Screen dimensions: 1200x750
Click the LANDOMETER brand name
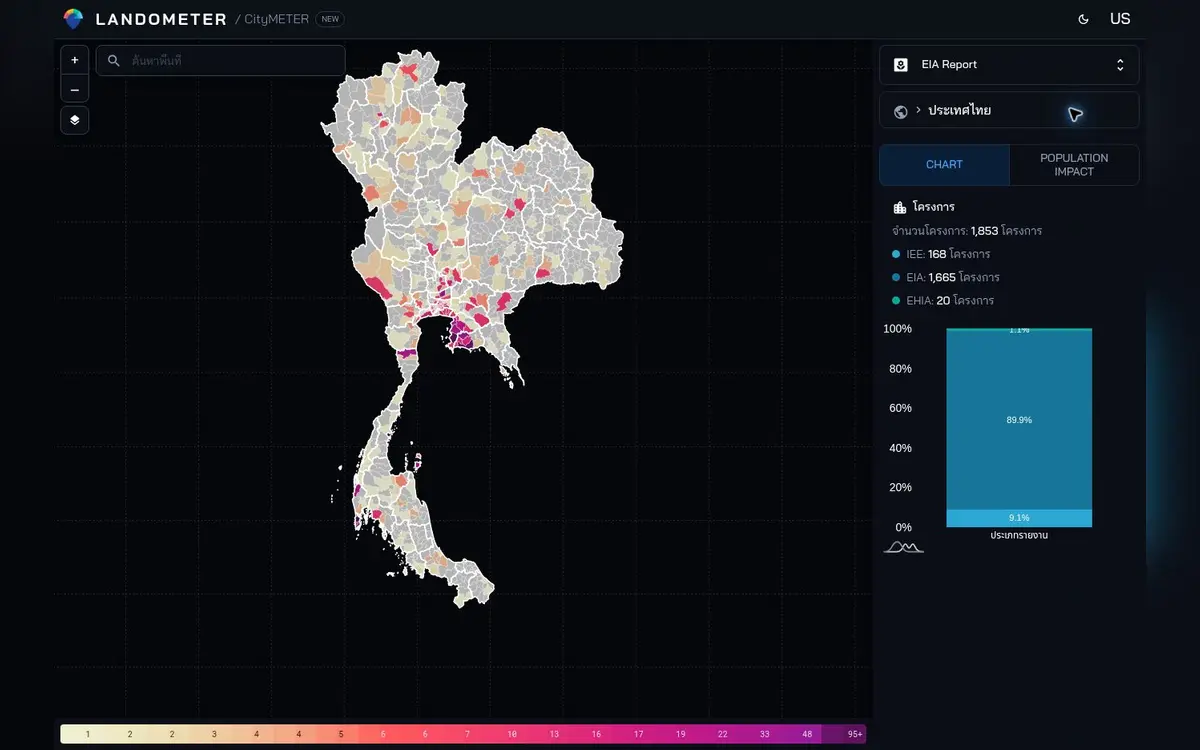coord(161,19)
